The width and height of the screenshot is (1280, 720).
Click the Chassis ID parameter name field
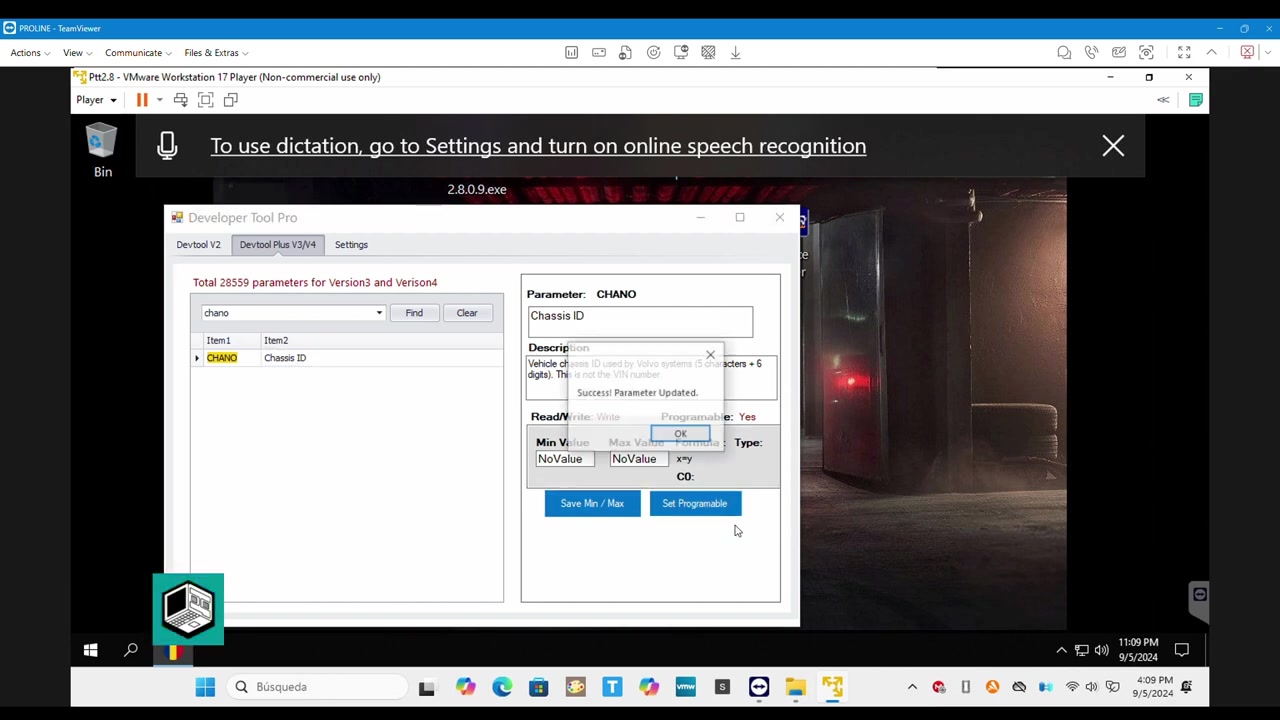640,321
